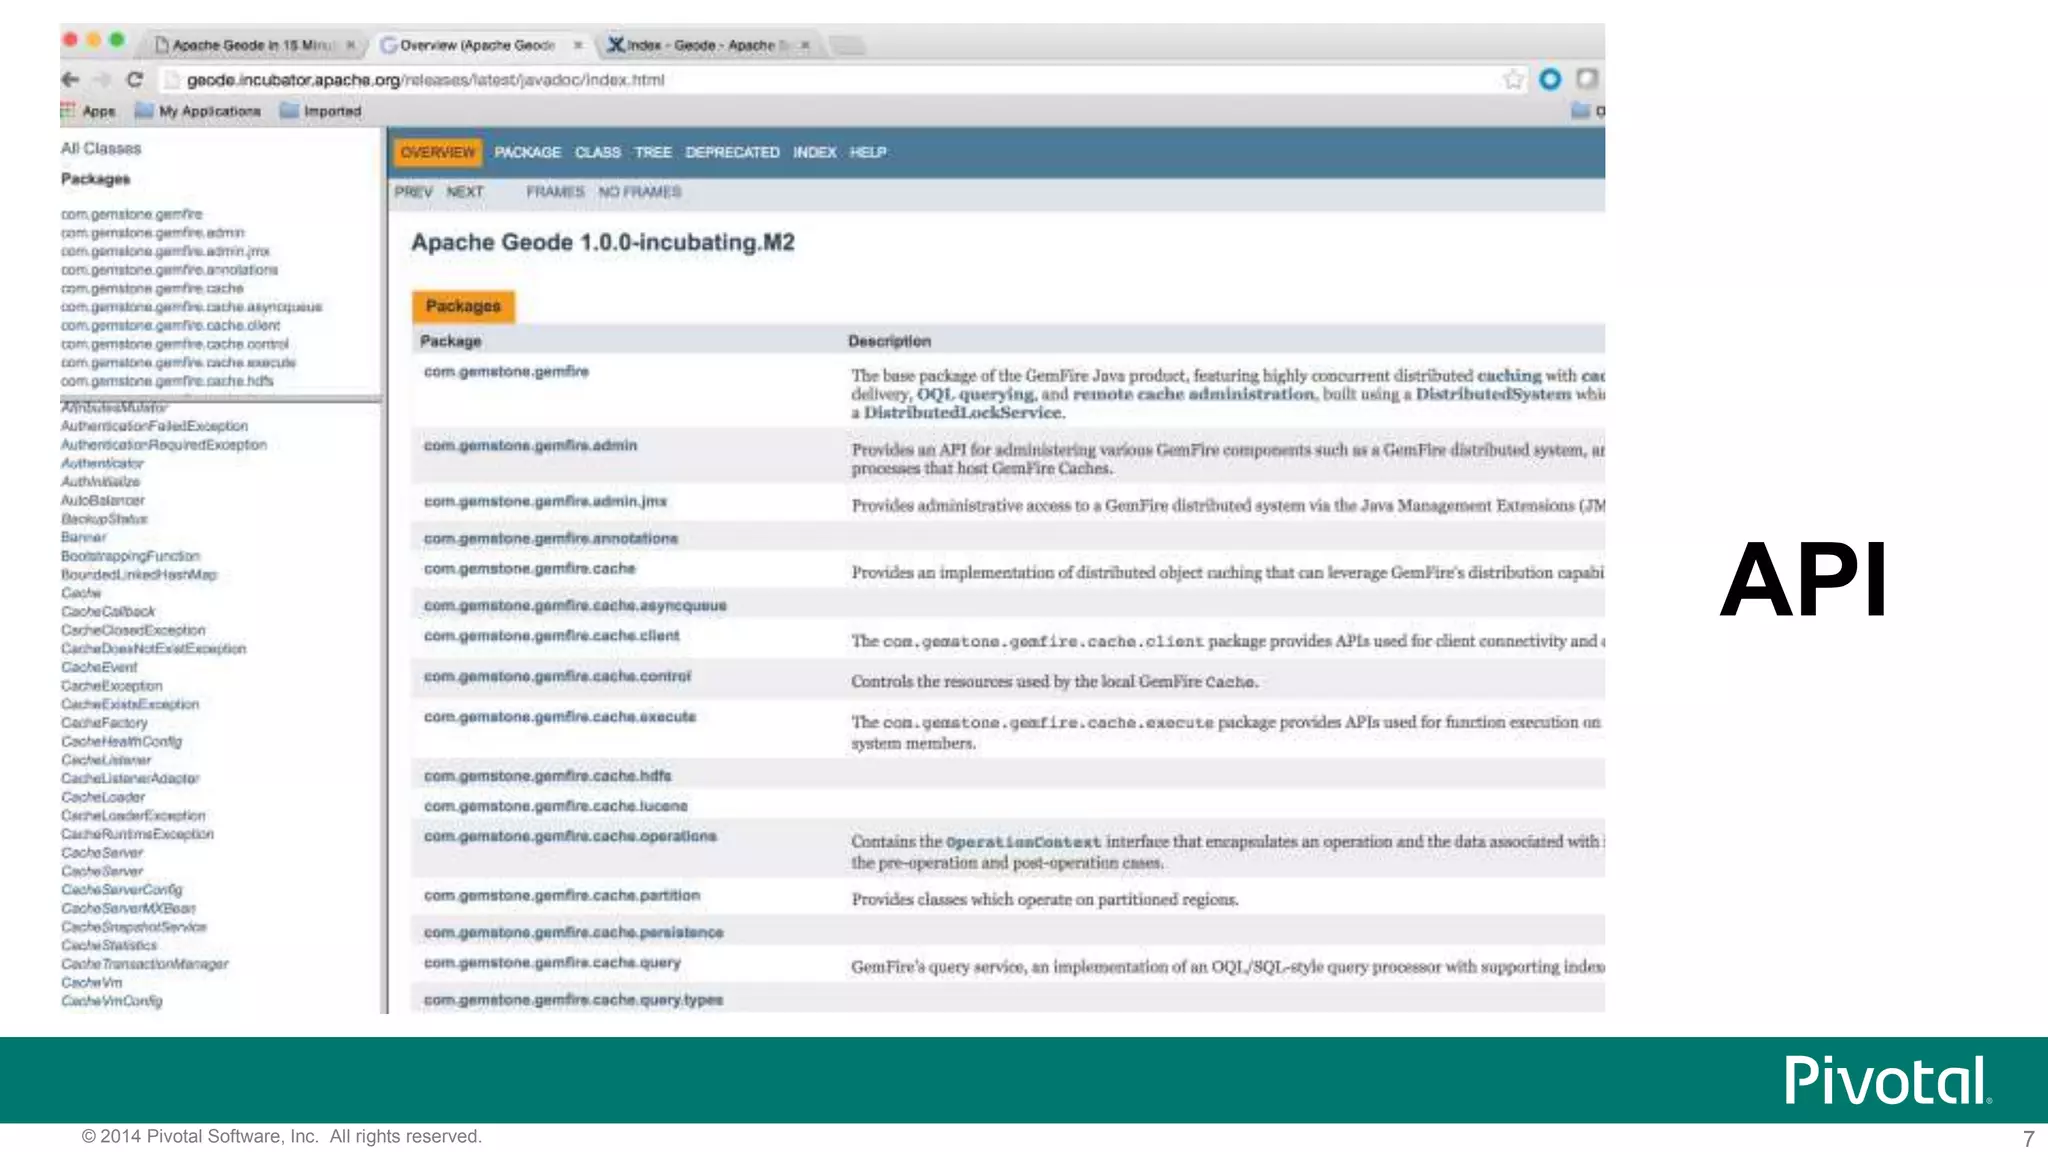Click DistributedLockService link in description

[x=963, y=412]
